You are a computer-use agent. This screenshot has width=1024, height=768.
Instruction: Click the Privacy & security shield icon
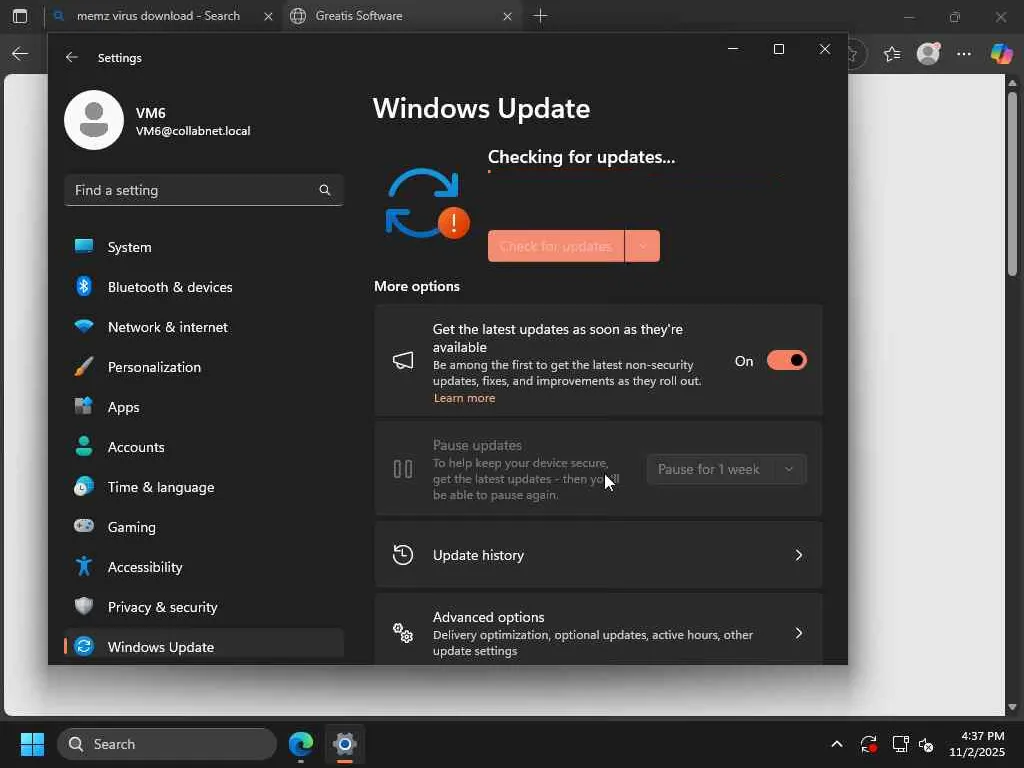point(84,606)
